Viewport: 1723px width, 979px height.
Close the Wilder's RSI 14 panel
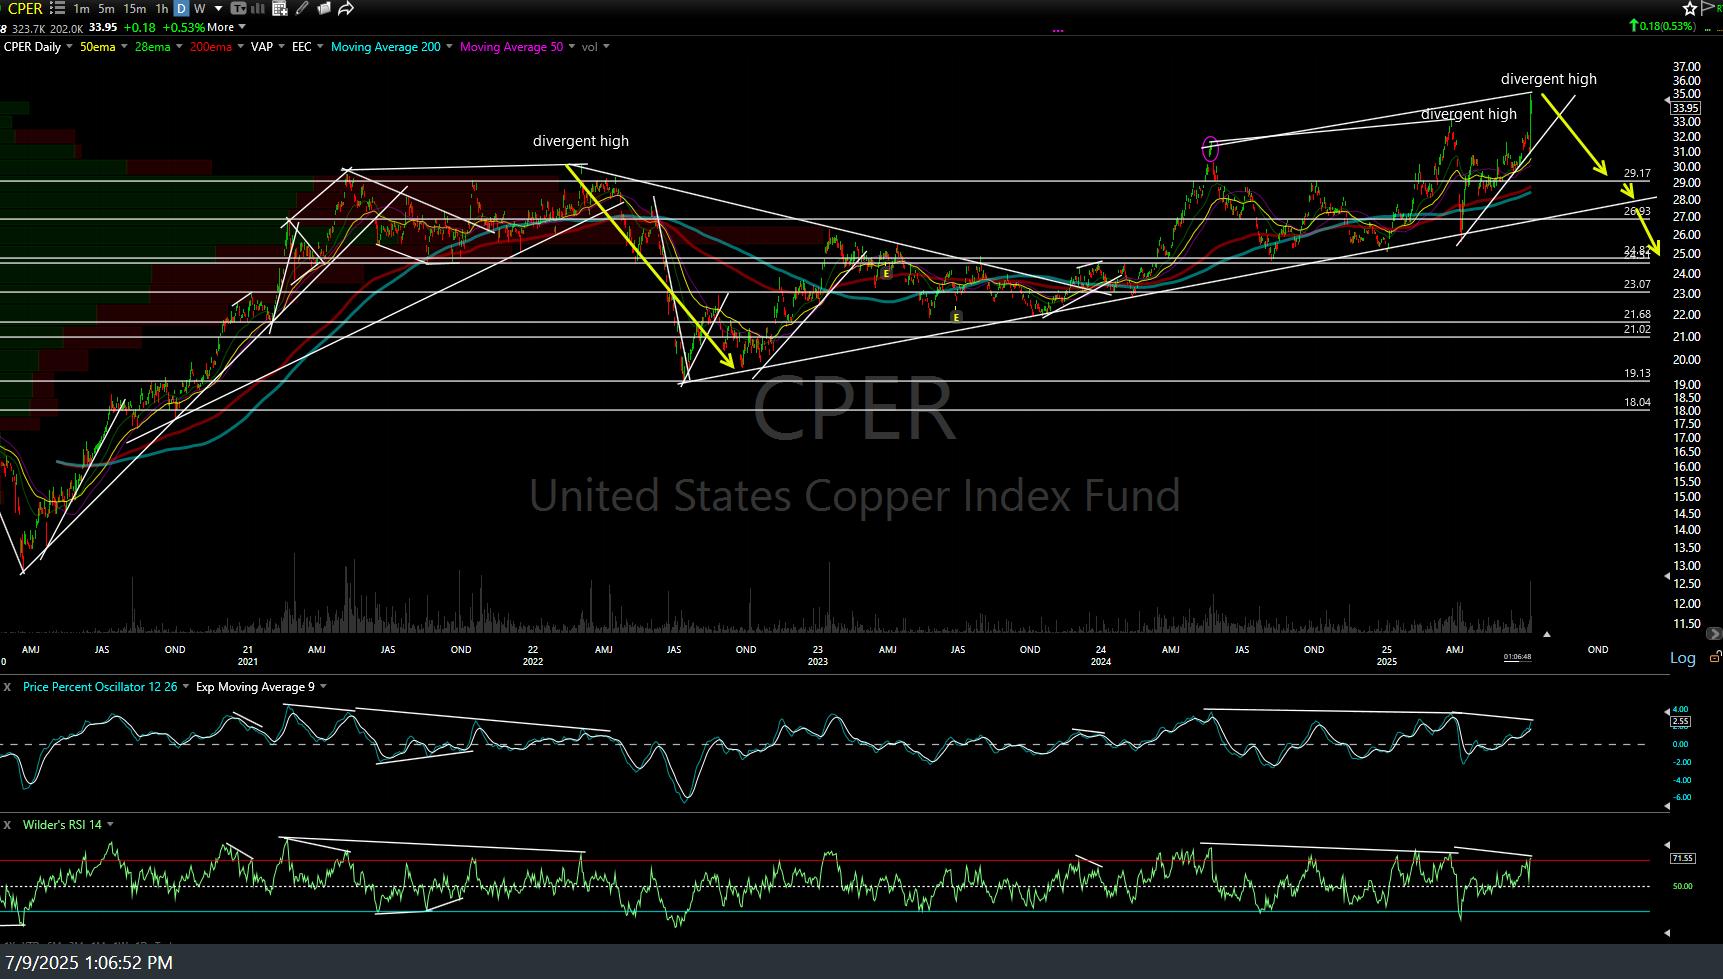pos(7,825)
